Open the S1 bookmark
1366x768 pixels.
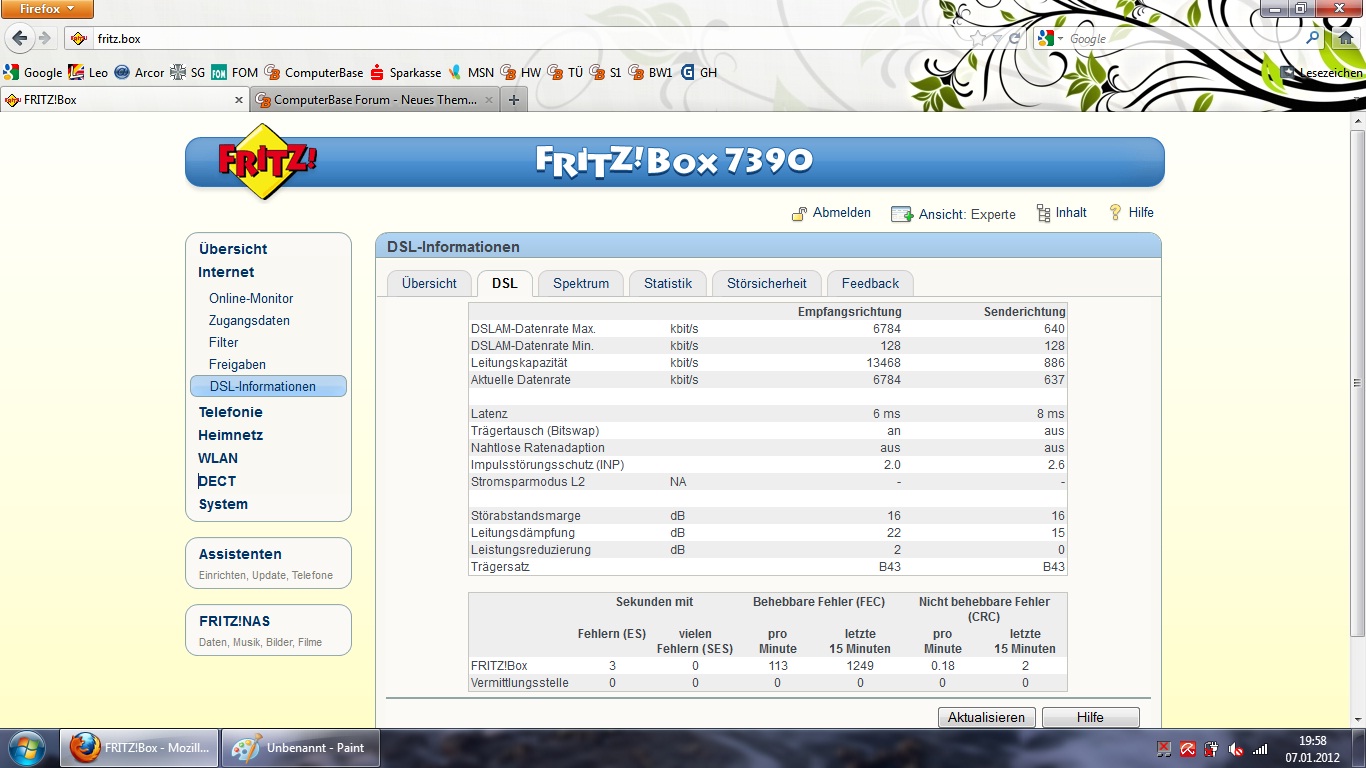606,72
